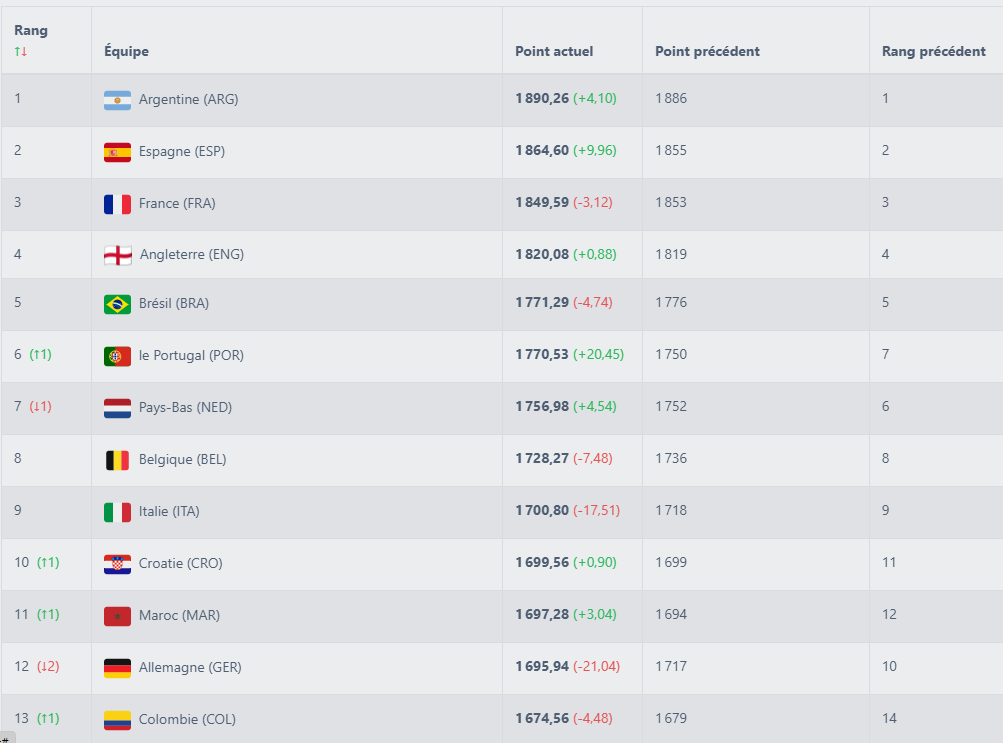
Task: Select Netherlands' current points 1 756,98
Action: (x=542, y=406)
